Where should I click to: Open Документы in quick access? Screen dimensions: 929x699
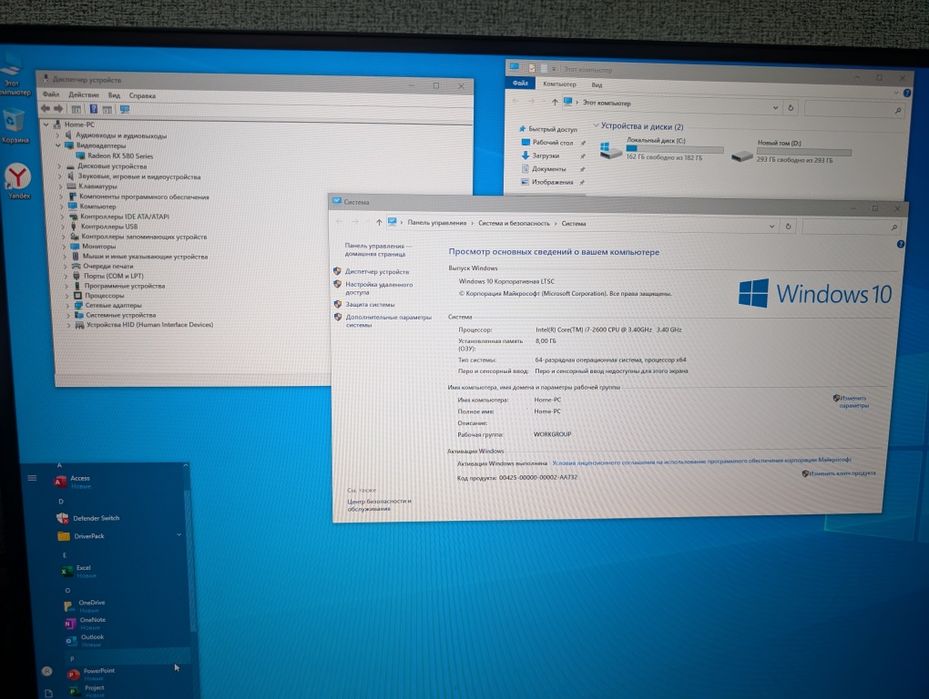[x=543, y=169]
